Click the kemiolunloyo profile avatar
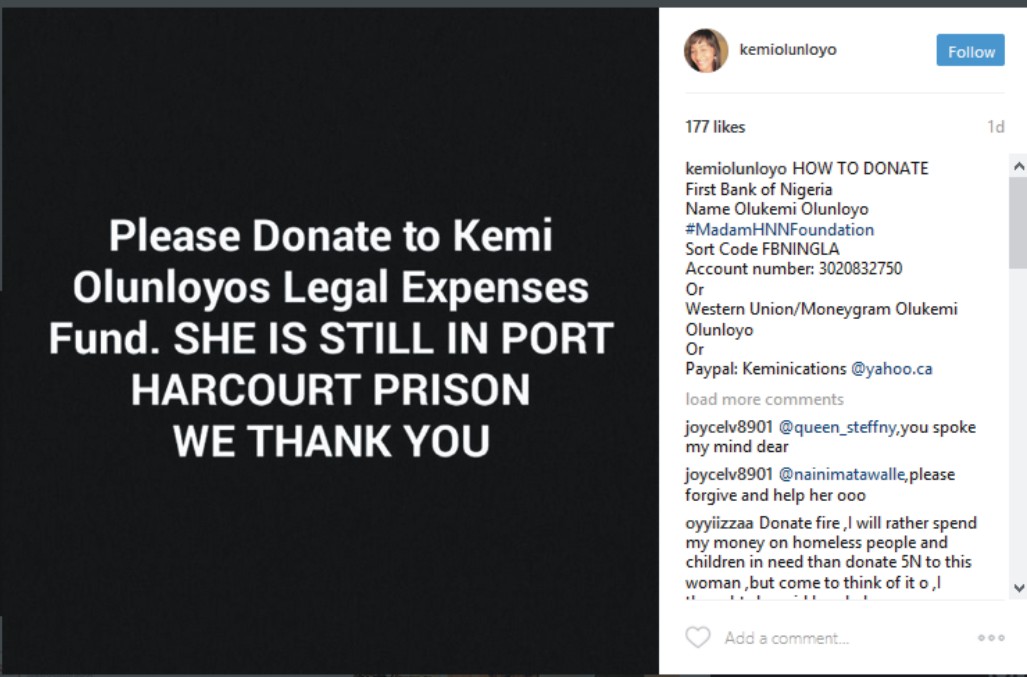The image size is (1027, 677). click(706, 50)
